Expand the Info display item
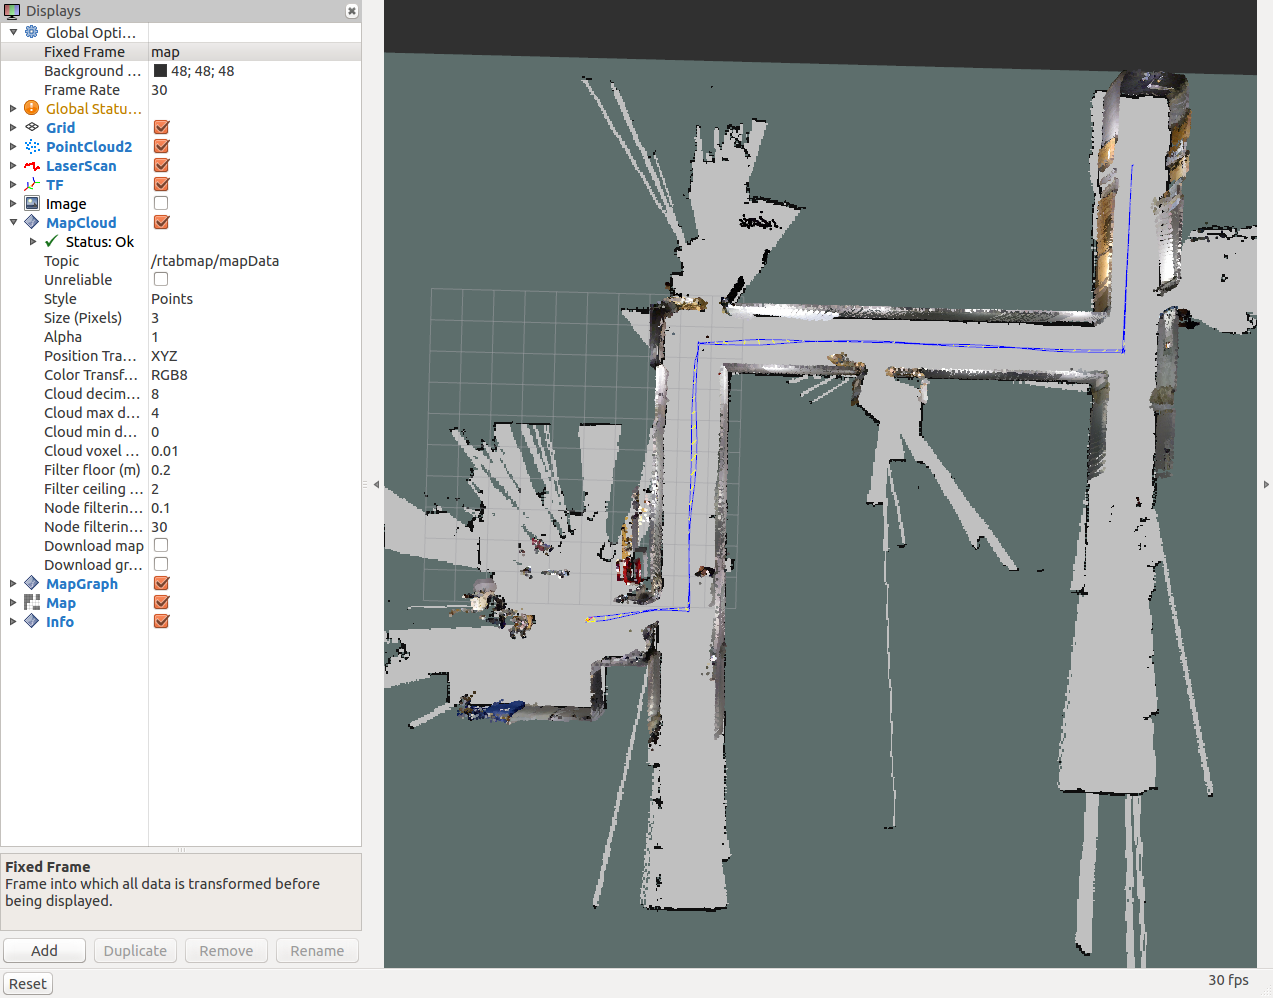Viewport: 1273px width, 998px height. click(x=13, y=622)
